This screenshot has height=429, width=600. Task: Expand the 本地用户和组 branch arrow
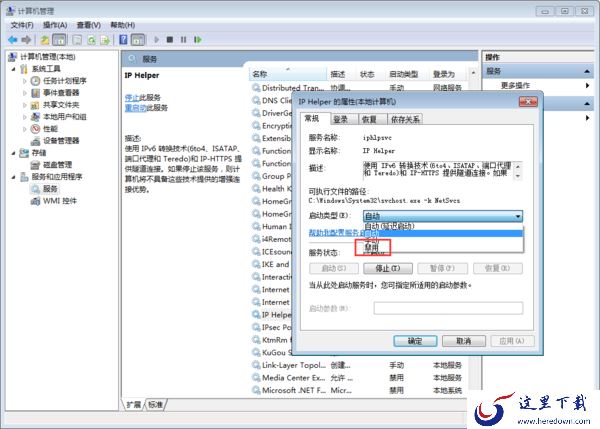(x=24, y=117)
